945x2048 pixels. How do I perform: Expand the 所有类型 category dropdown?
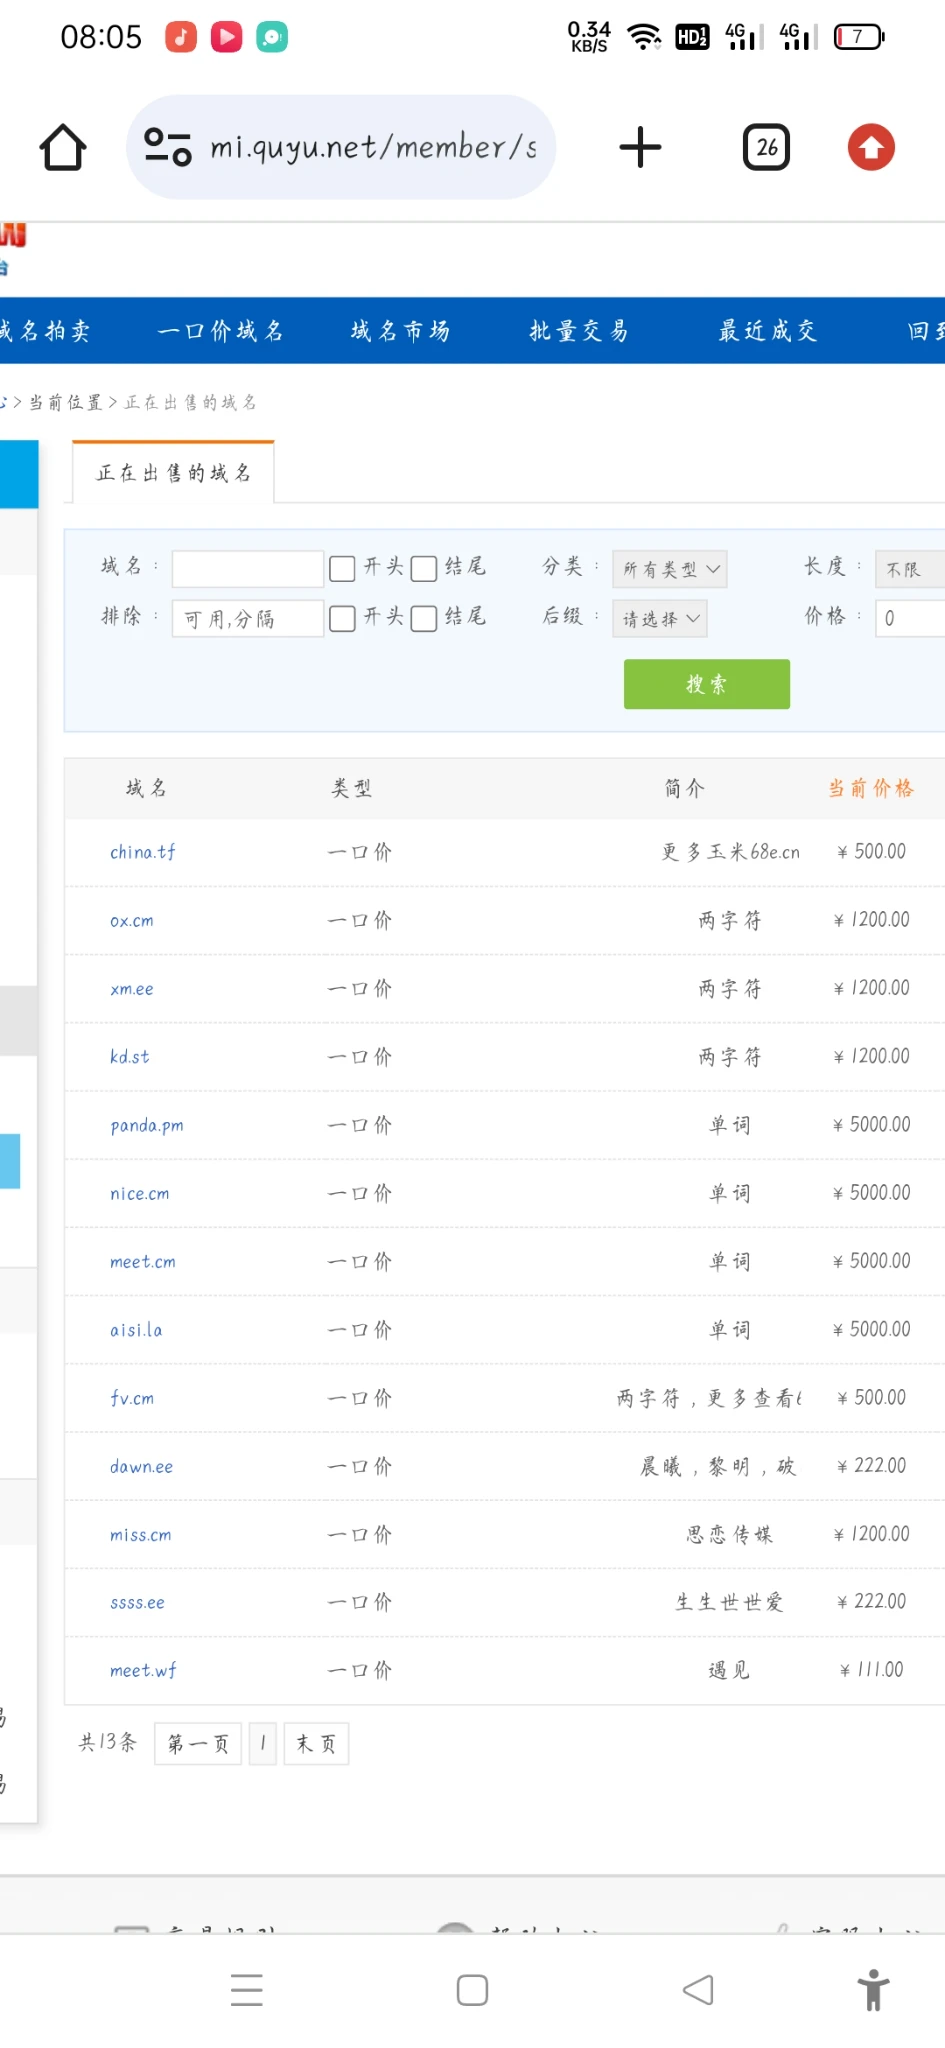pos(669,569)
